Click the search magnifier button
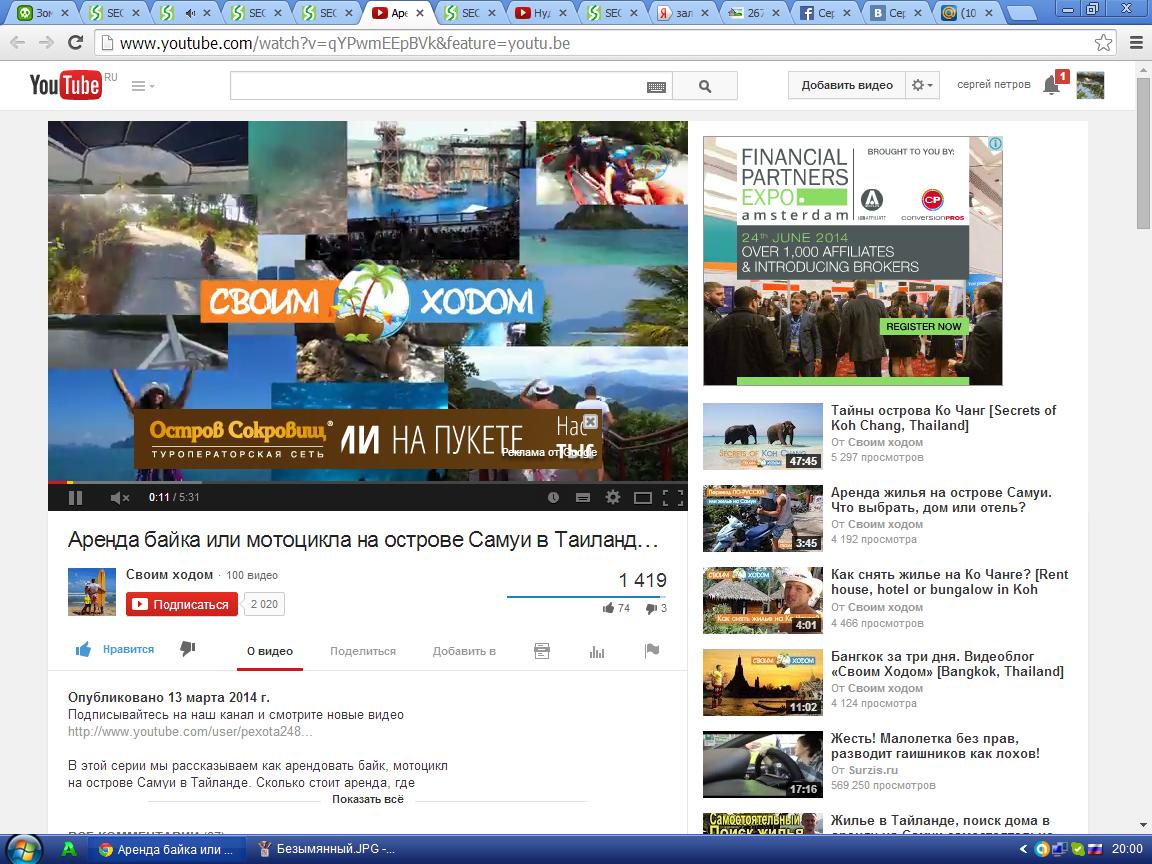 pyautogui.click(x=705, y=86)
